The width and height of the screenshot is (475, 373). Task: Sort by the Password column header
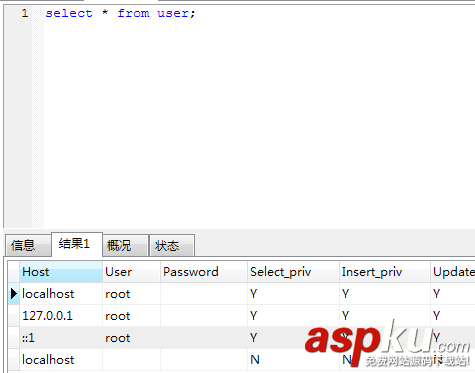pos(204,272)
